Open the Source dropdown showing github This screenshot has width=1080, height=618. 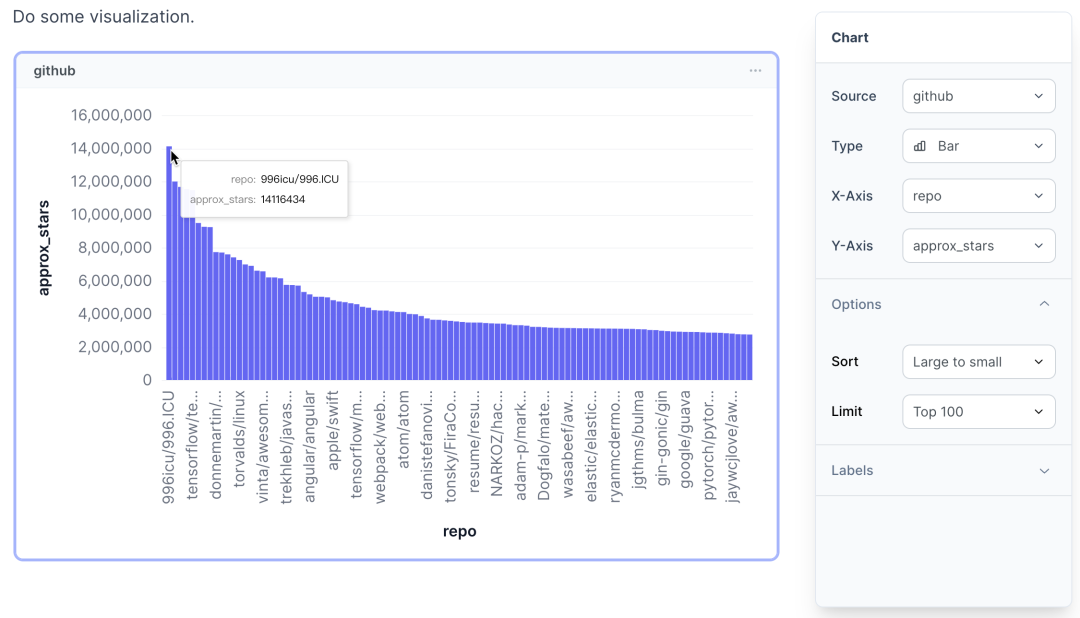click(978, 96)
